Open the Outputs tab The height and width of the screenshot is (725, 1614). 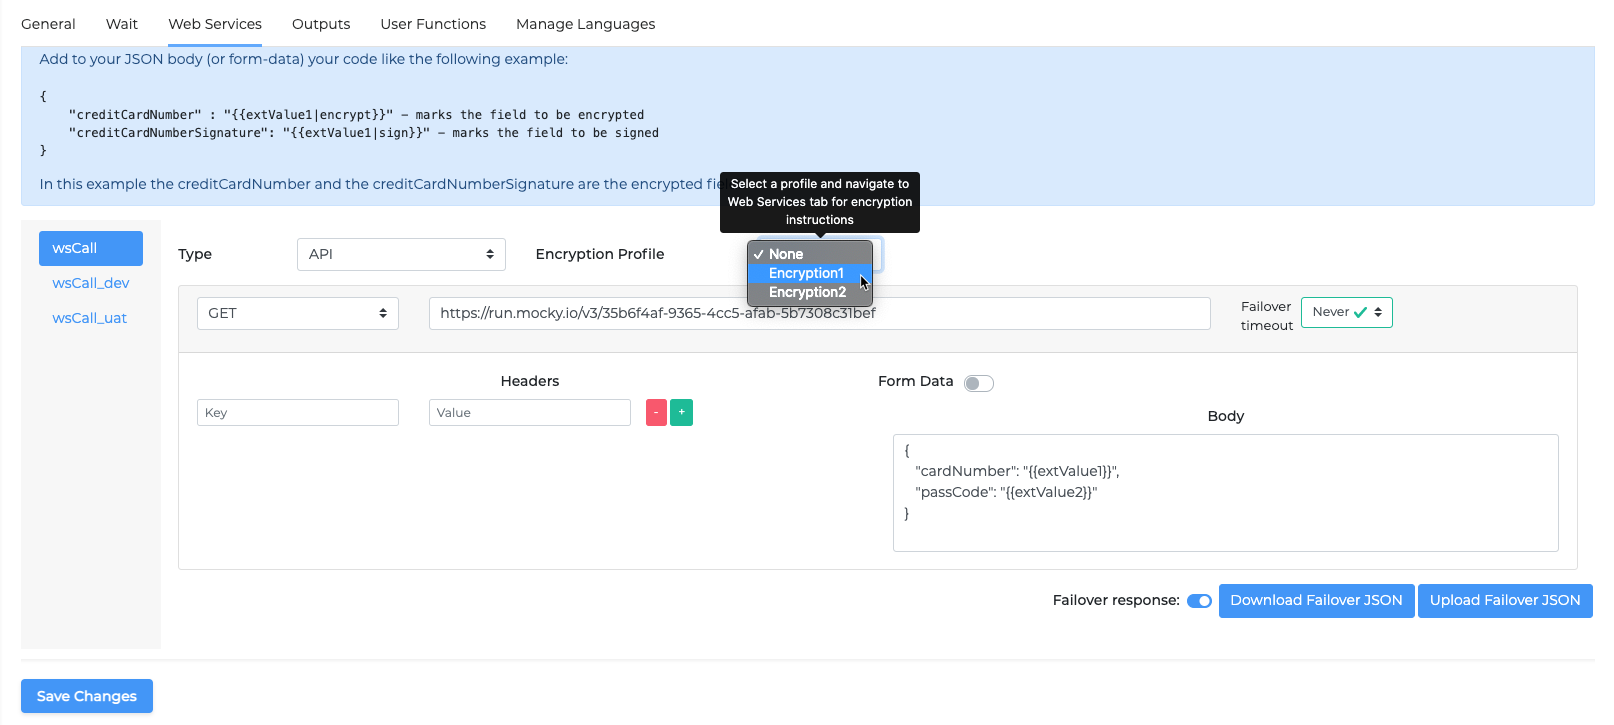coord(321,24)
